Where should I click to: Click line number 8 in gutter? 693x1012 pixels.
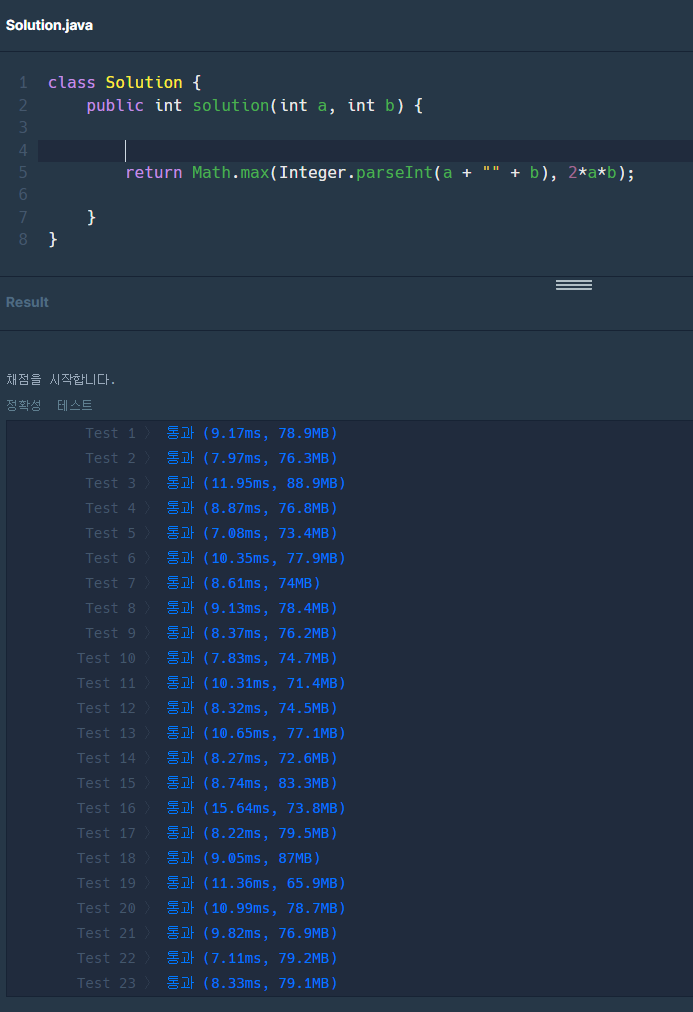23,239
